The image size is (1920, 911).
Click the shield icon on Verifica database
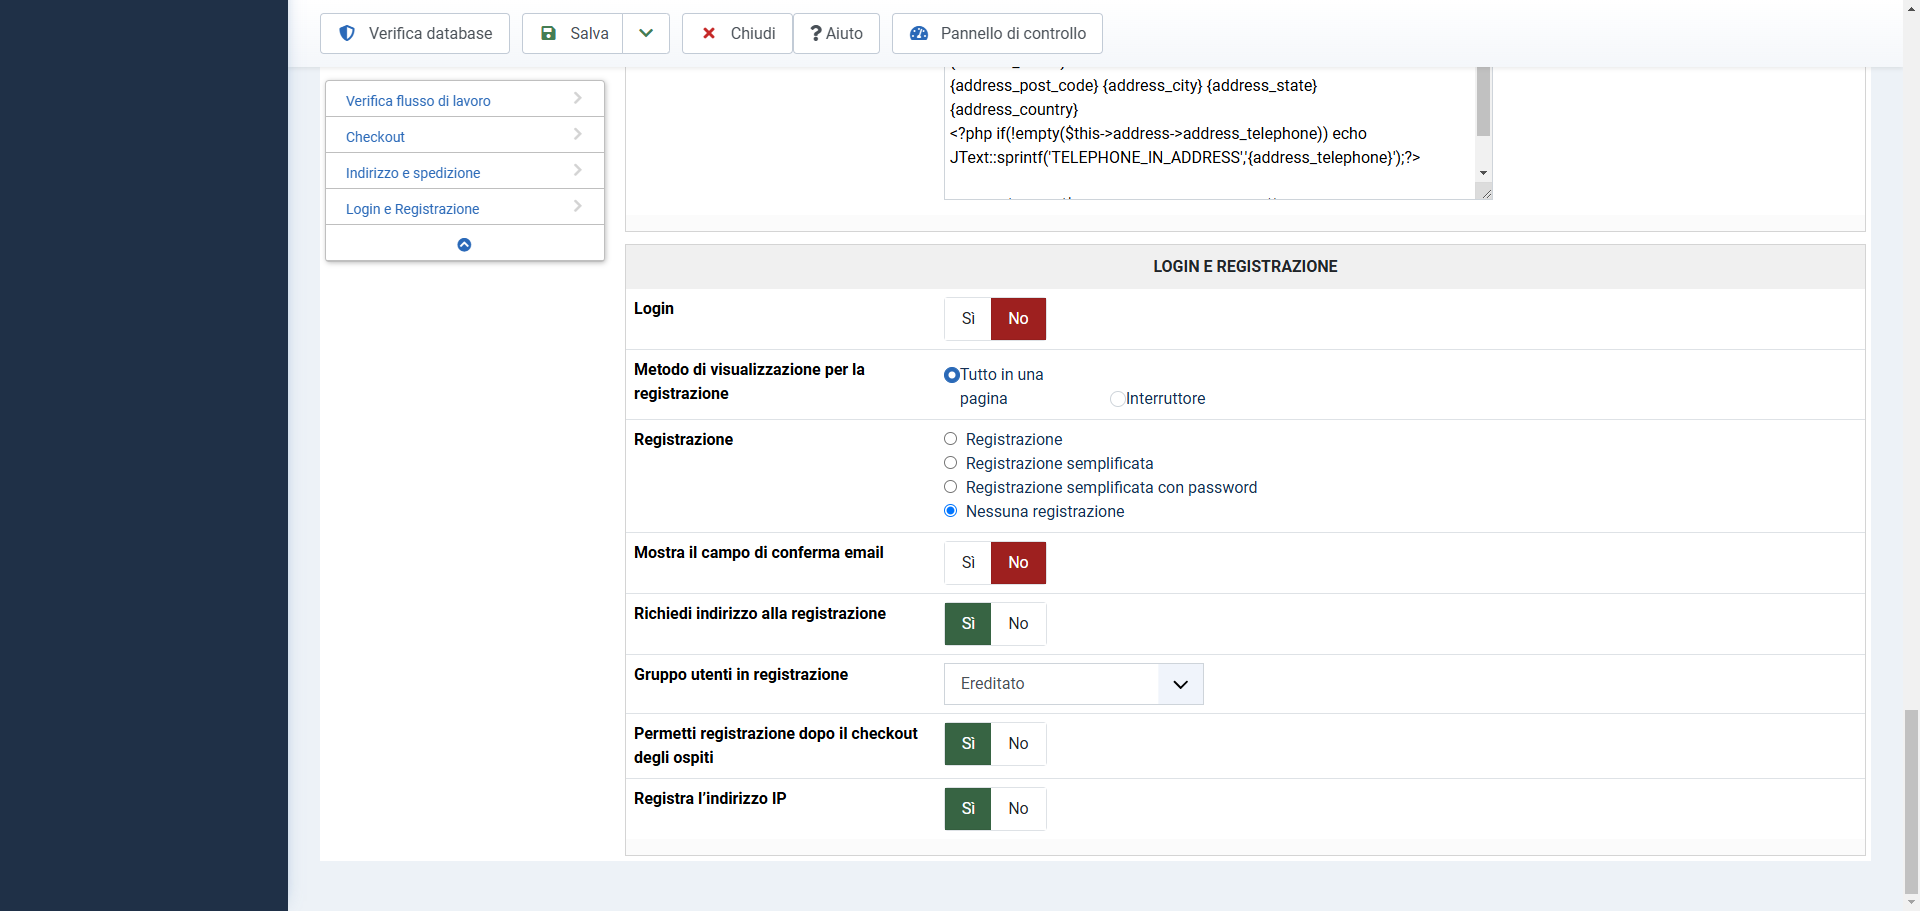click(x=347, y=33)
